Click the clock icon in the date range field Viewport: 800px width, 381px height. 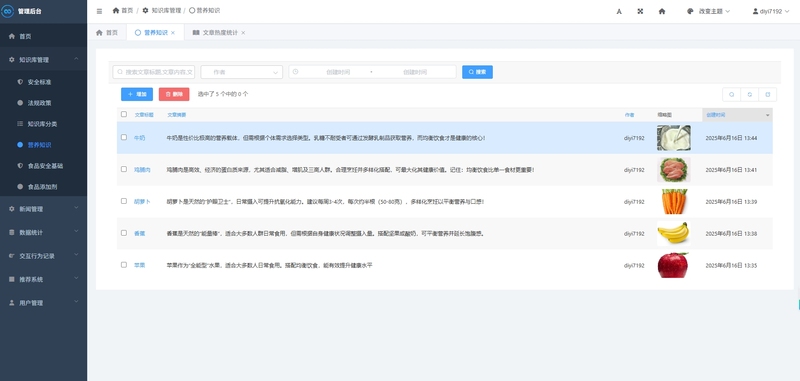[295, 72]
